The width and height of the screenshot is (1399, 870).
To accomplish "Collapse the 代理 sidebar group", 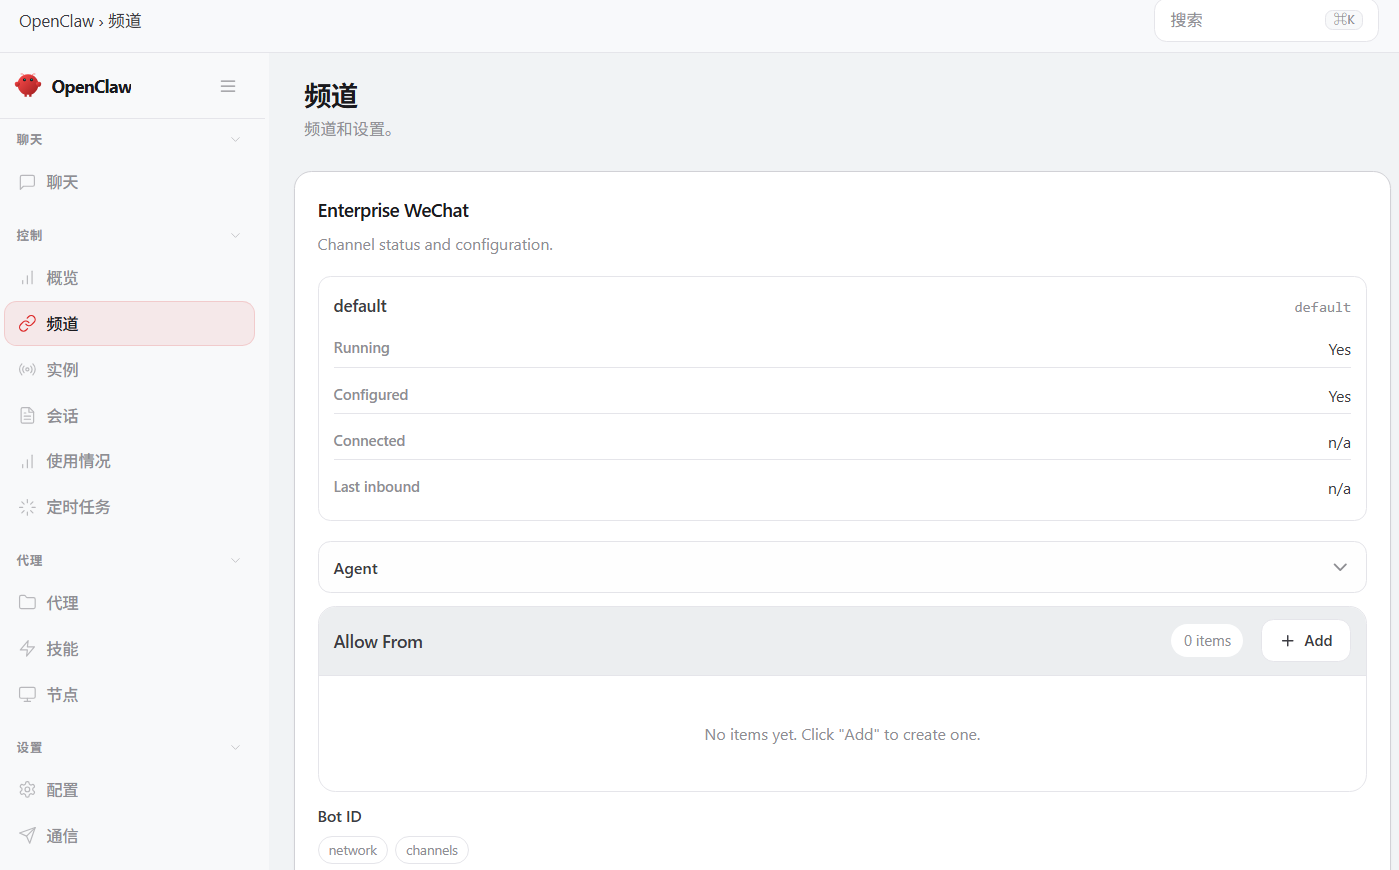I will tap(235, 560).
